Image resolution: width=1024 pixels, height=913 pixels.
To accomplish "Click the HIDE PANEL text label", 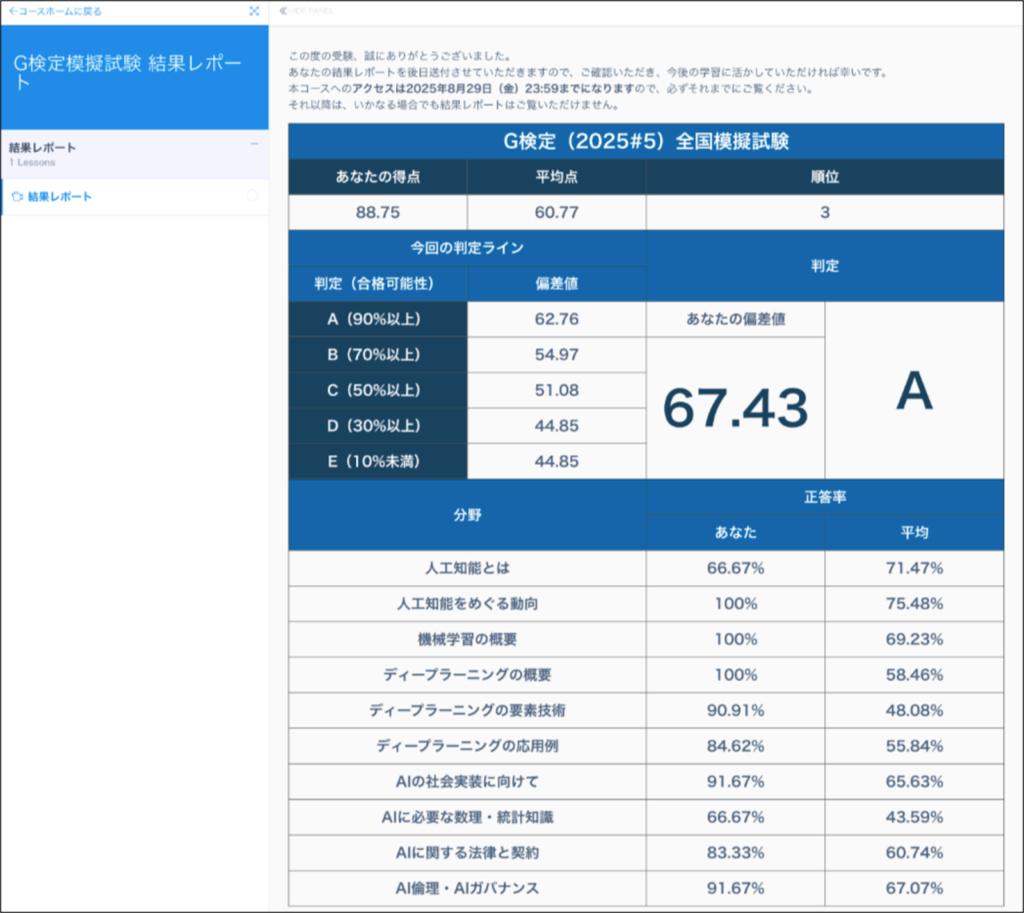I will [x=312, y=11].
